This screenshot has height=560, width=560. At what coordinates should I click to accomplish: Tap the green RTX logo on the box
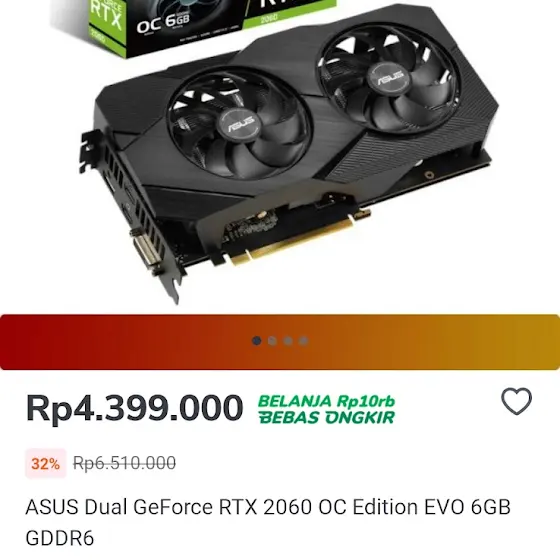pyautogui.click(x=106, y=18)
